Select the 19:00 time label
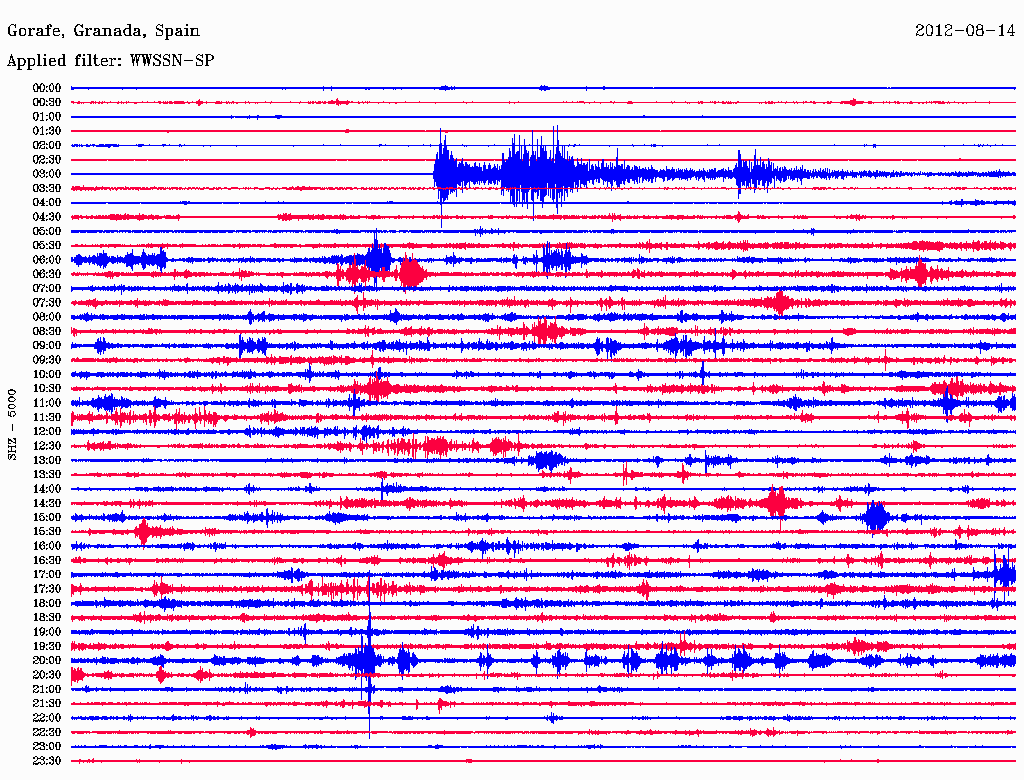Image resolution: width=1024 pixels, height=780 pixels. [46, 632]
